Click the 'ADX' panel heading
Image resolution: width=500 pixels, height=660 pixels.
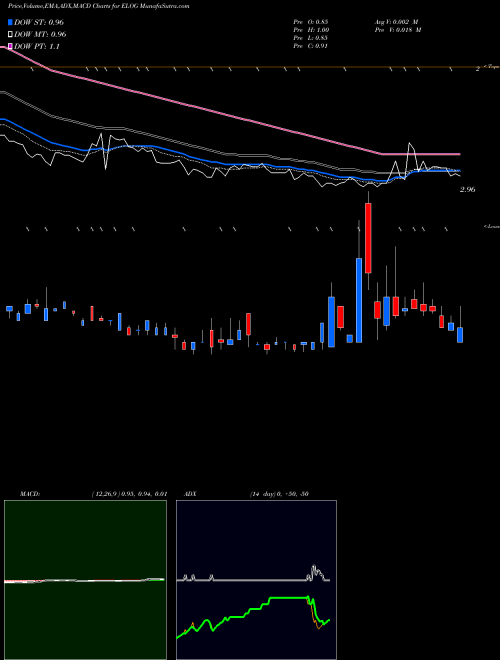click(x=190, y=494)
